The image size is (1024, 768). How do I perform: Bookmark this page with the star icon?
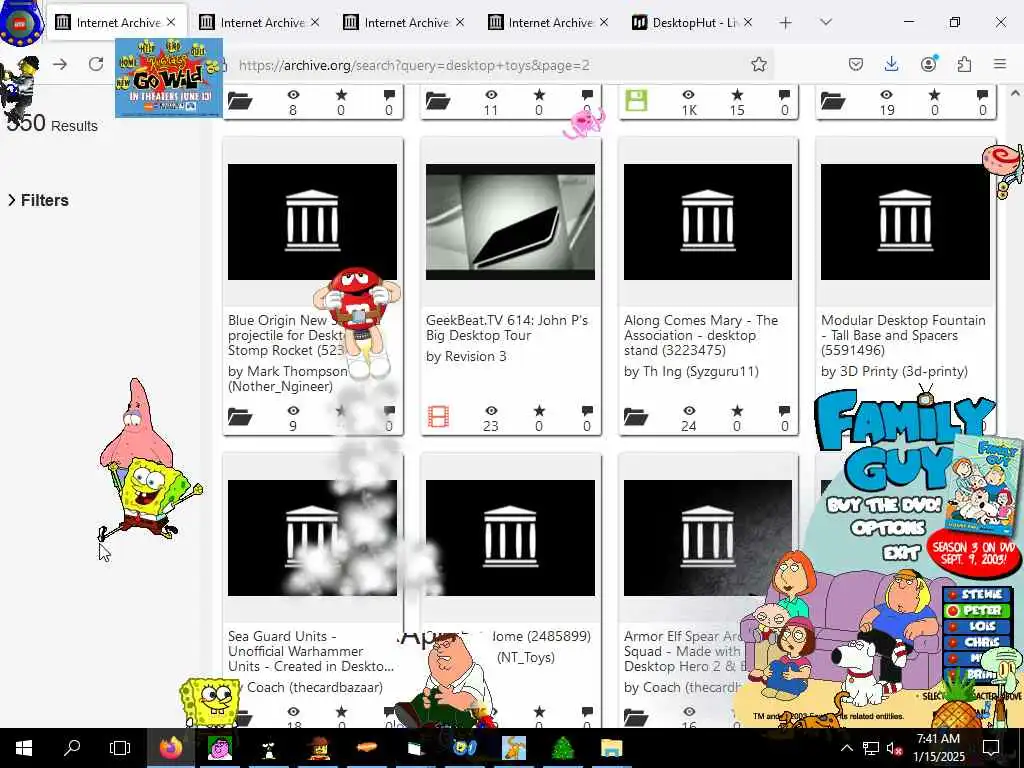pyautogui.click(x=758, y=64)
